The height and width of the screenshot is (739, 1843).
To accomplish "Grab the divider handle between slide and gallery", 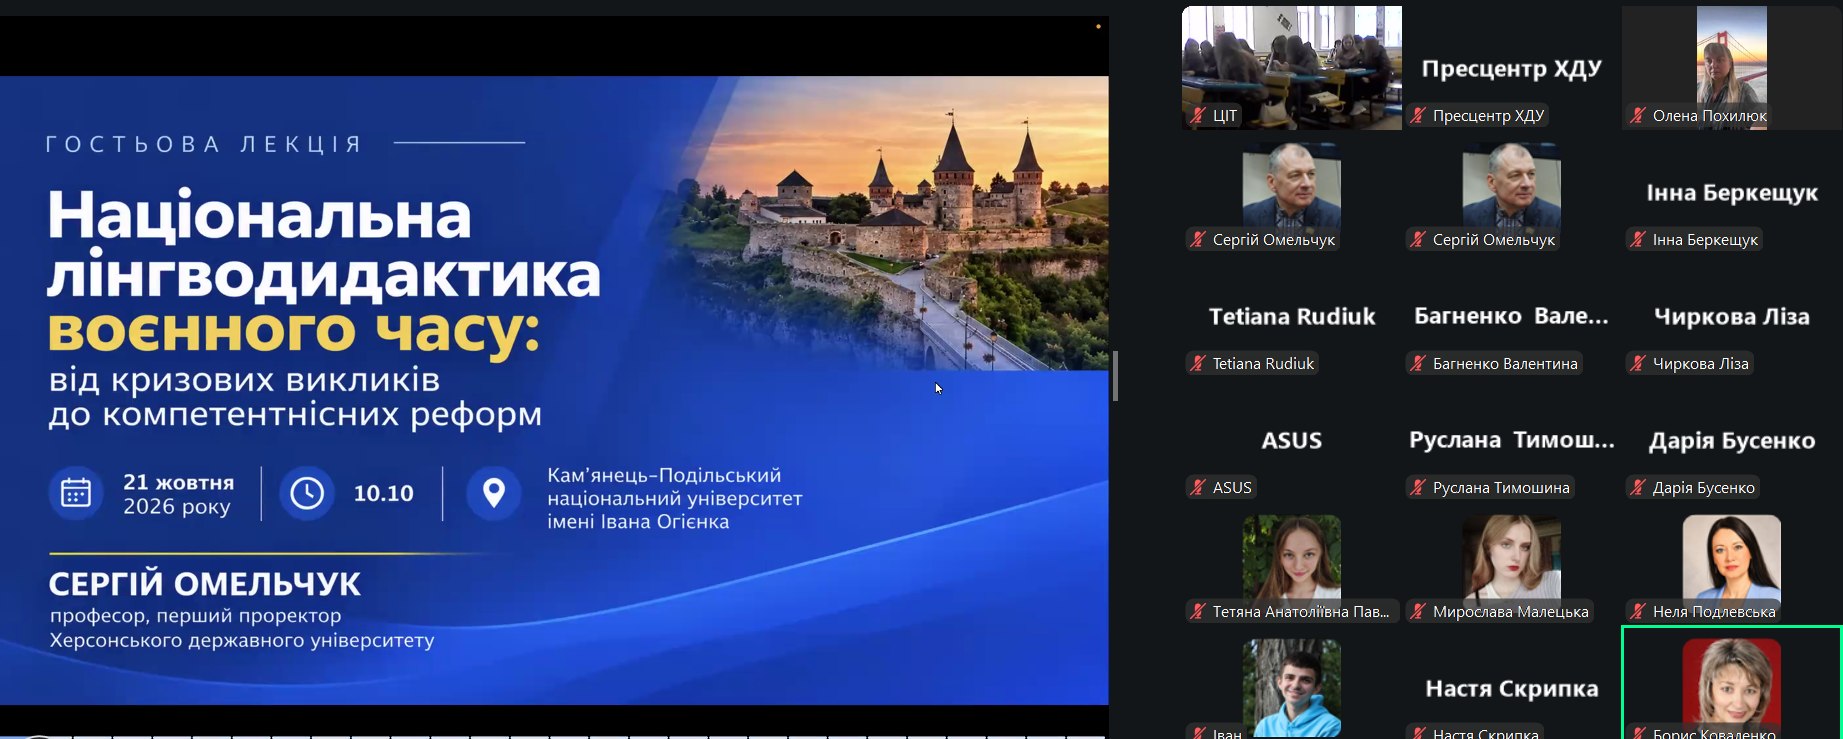I will pos(1115,376).
